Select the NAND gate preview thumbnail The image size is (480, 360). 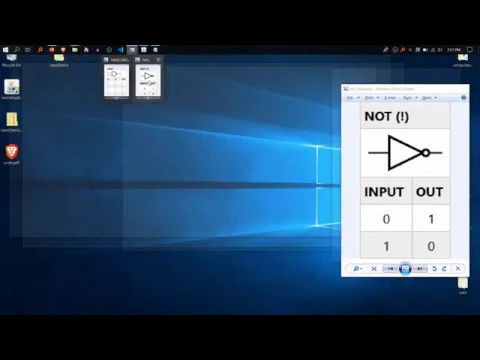click(116, 80)
